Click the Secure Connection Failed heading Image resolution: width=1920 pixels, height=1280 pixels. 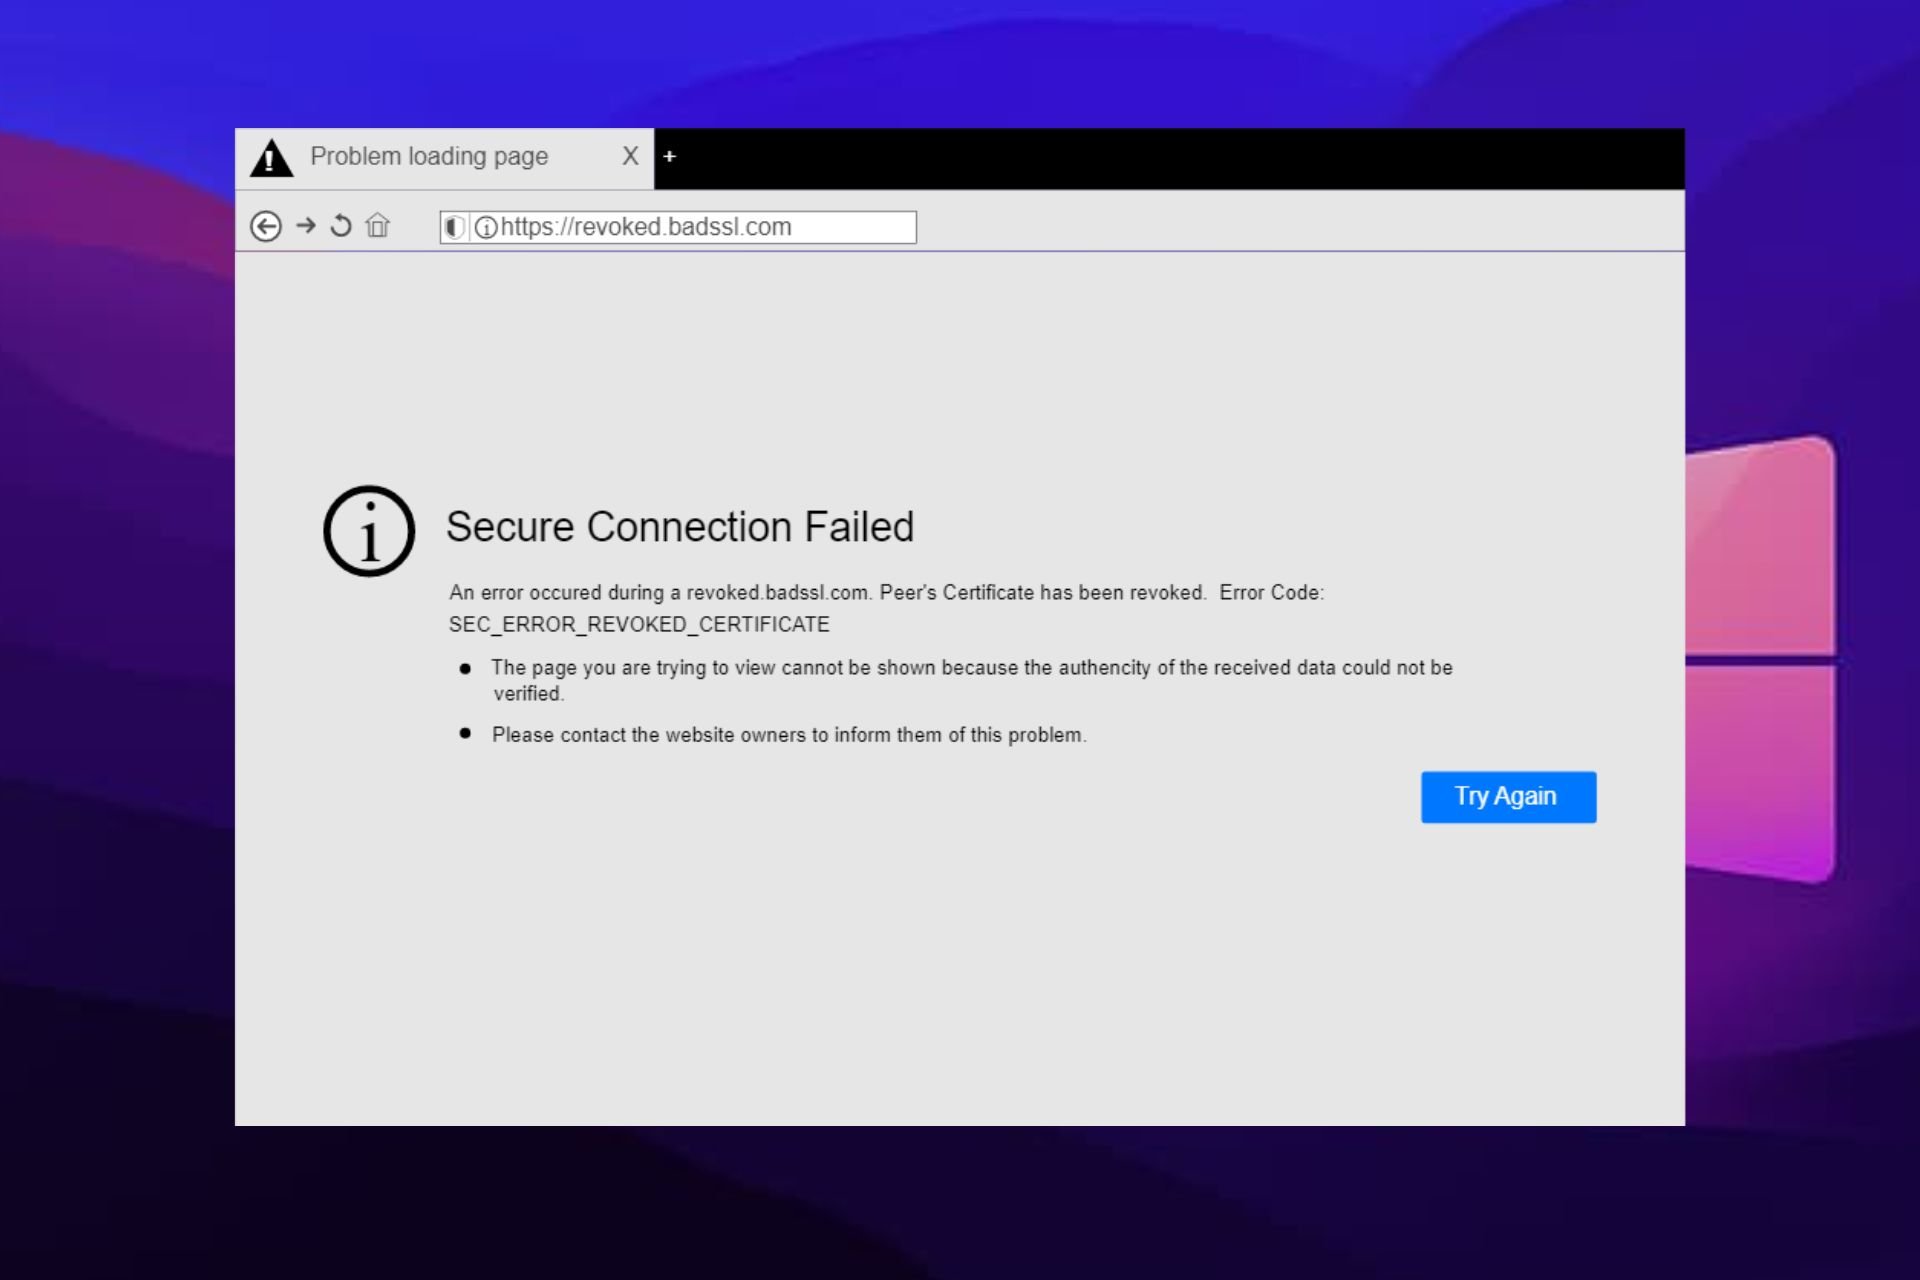coord(680,527)
